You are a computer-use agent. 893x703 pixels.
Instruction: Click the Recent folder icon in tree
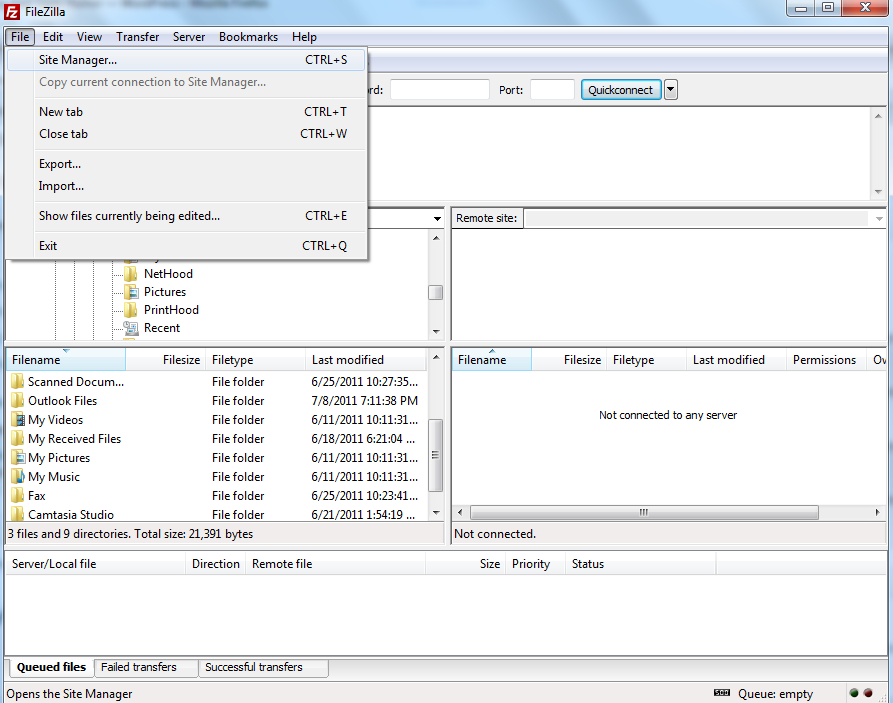click(x=131, y=328)
